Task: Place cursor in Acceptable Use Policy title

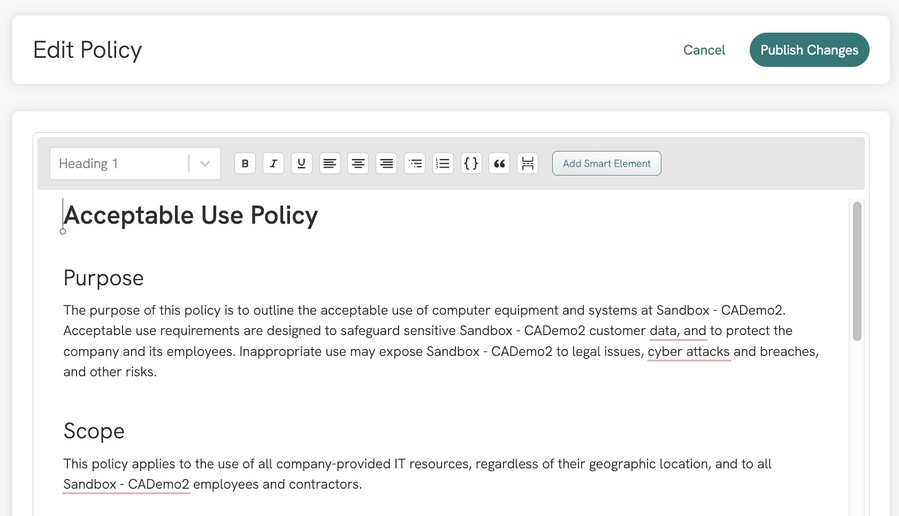Action: (x=190, y=216)
